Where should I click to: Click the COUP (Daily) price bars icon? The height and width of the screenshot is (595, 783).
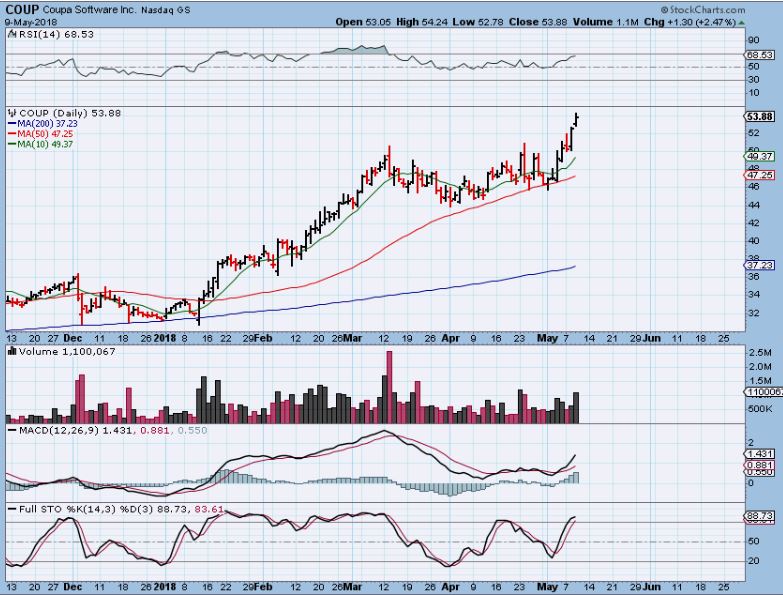(x=9, y=113)
